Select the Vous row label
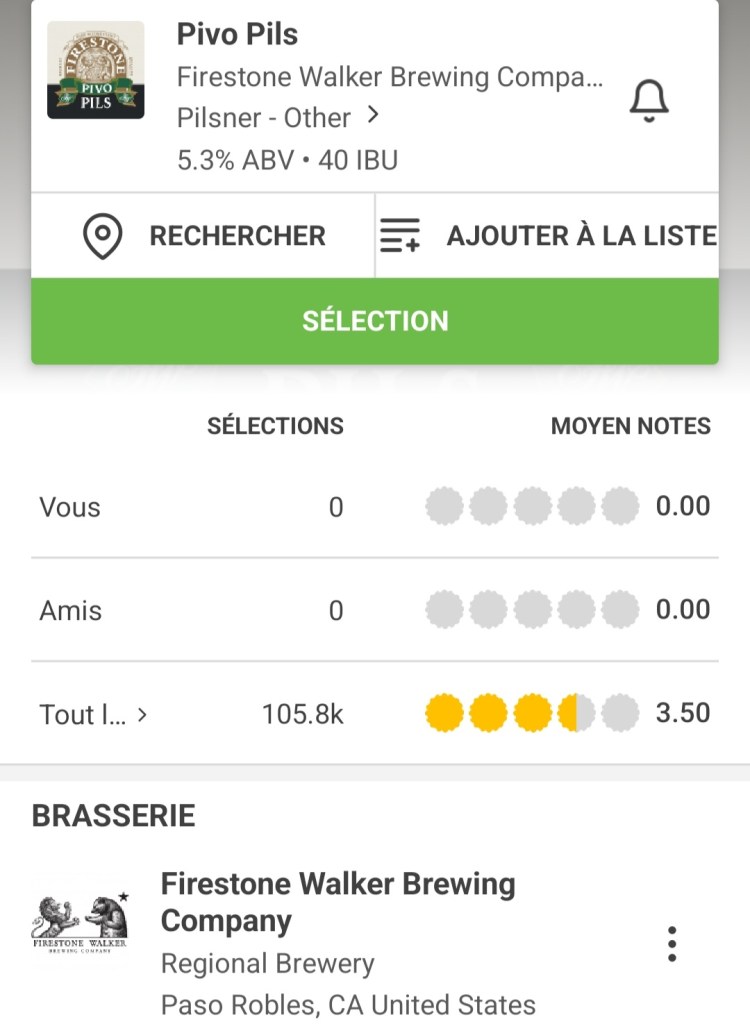Viewport: 750px width, 1024px height. [x=70, y=507]
